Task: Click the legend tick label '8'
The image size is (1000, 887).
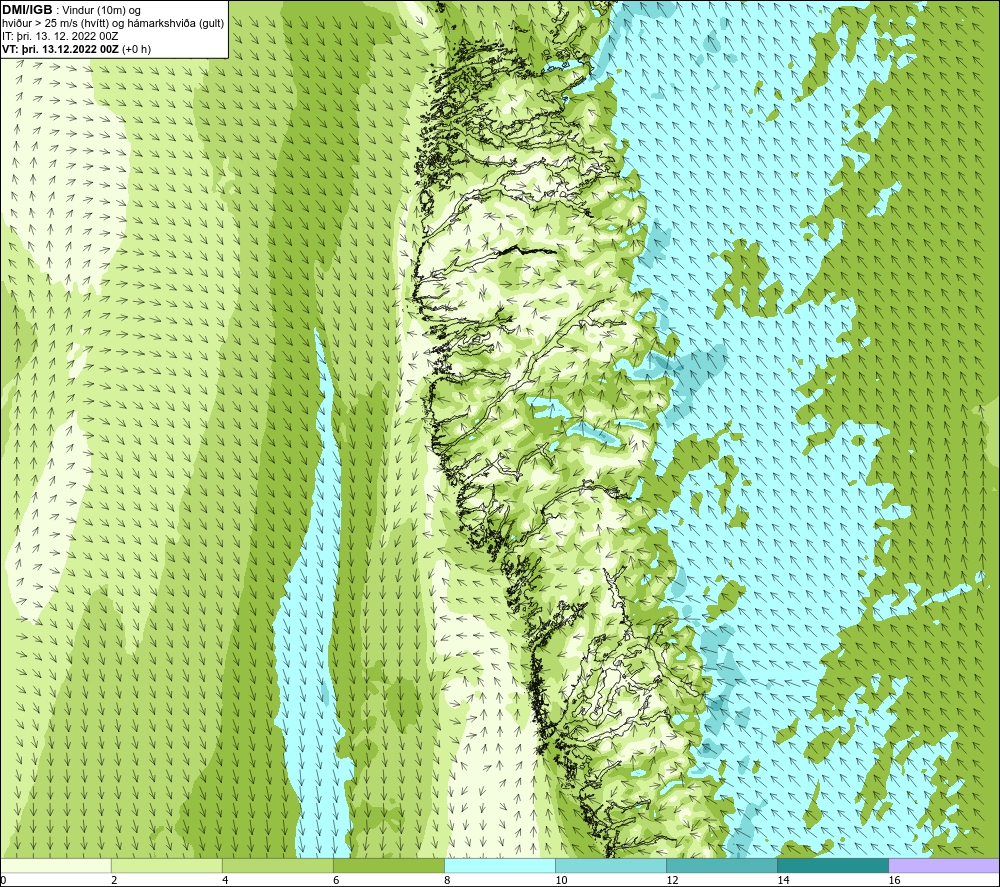Action: [447, 880]
